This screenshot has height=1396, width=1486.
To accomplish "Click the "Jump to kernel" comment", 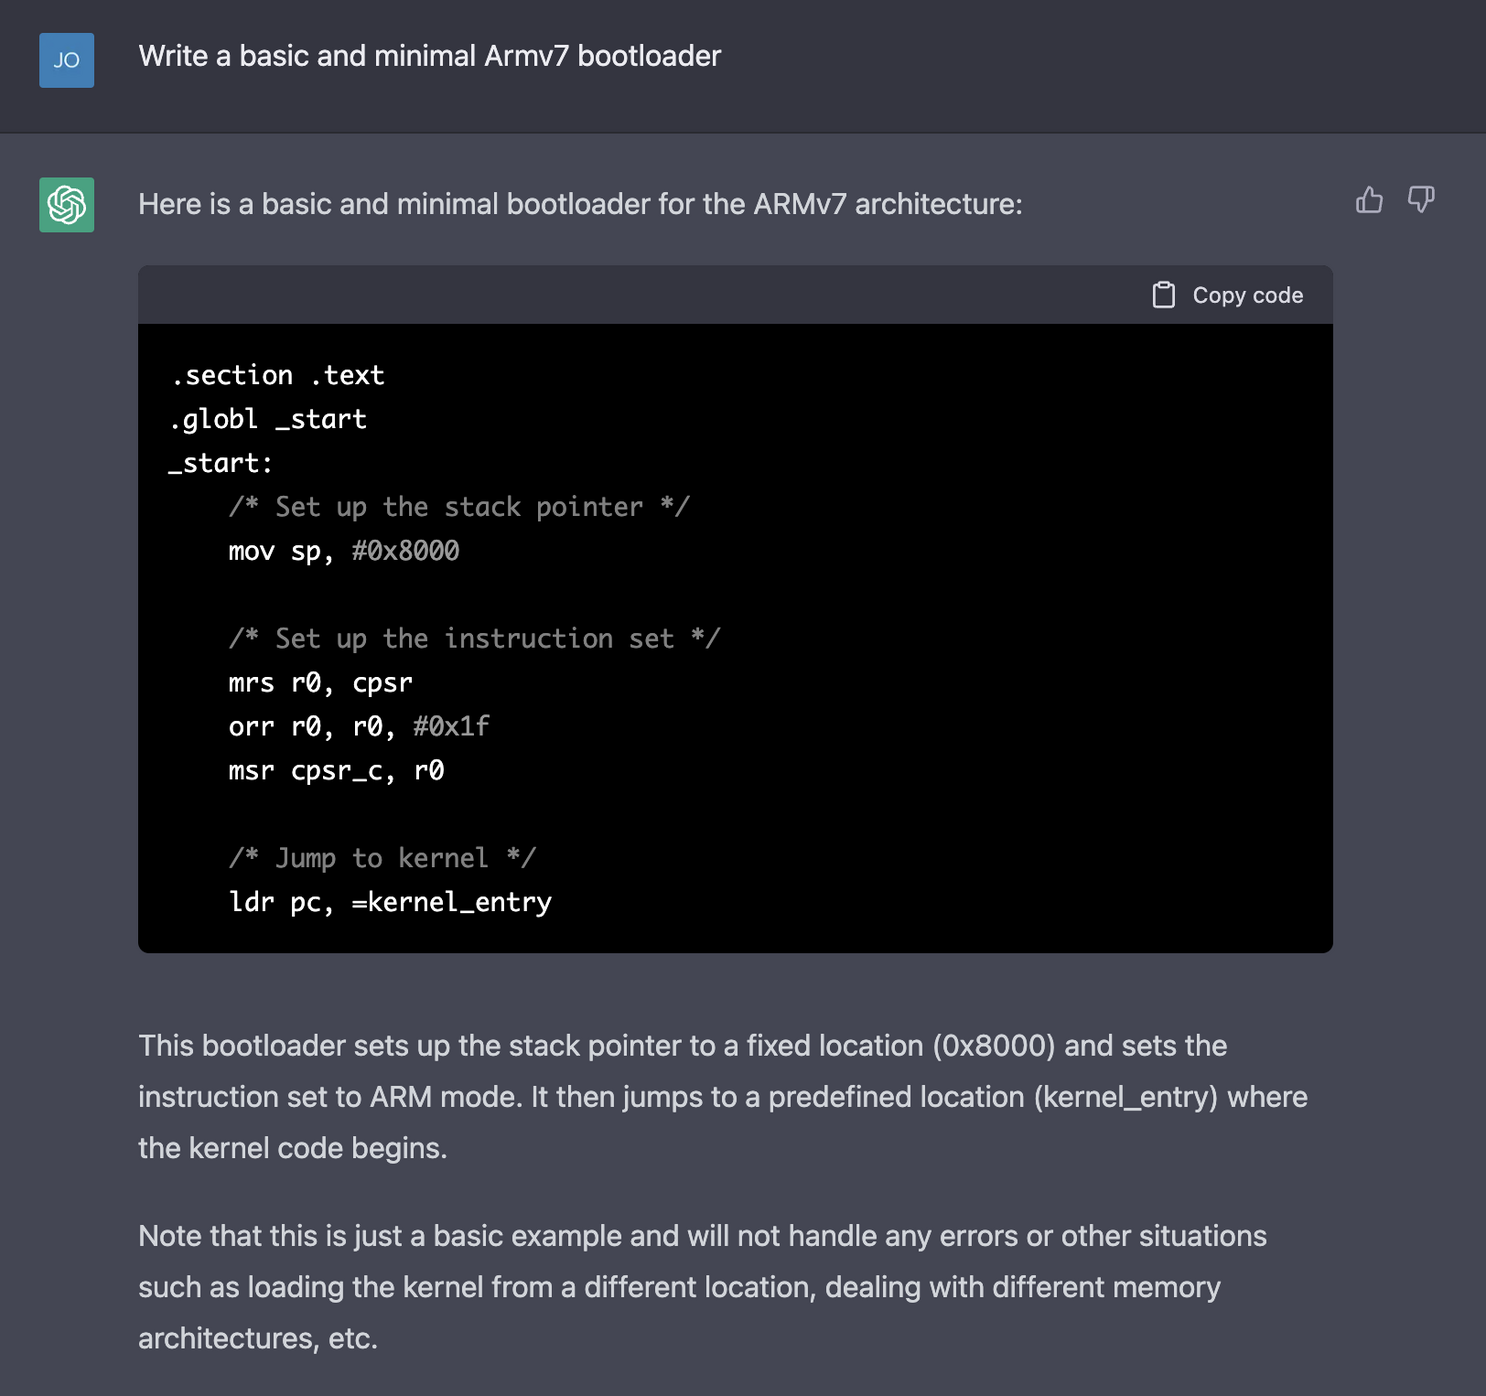I will [x=382, y=858].
